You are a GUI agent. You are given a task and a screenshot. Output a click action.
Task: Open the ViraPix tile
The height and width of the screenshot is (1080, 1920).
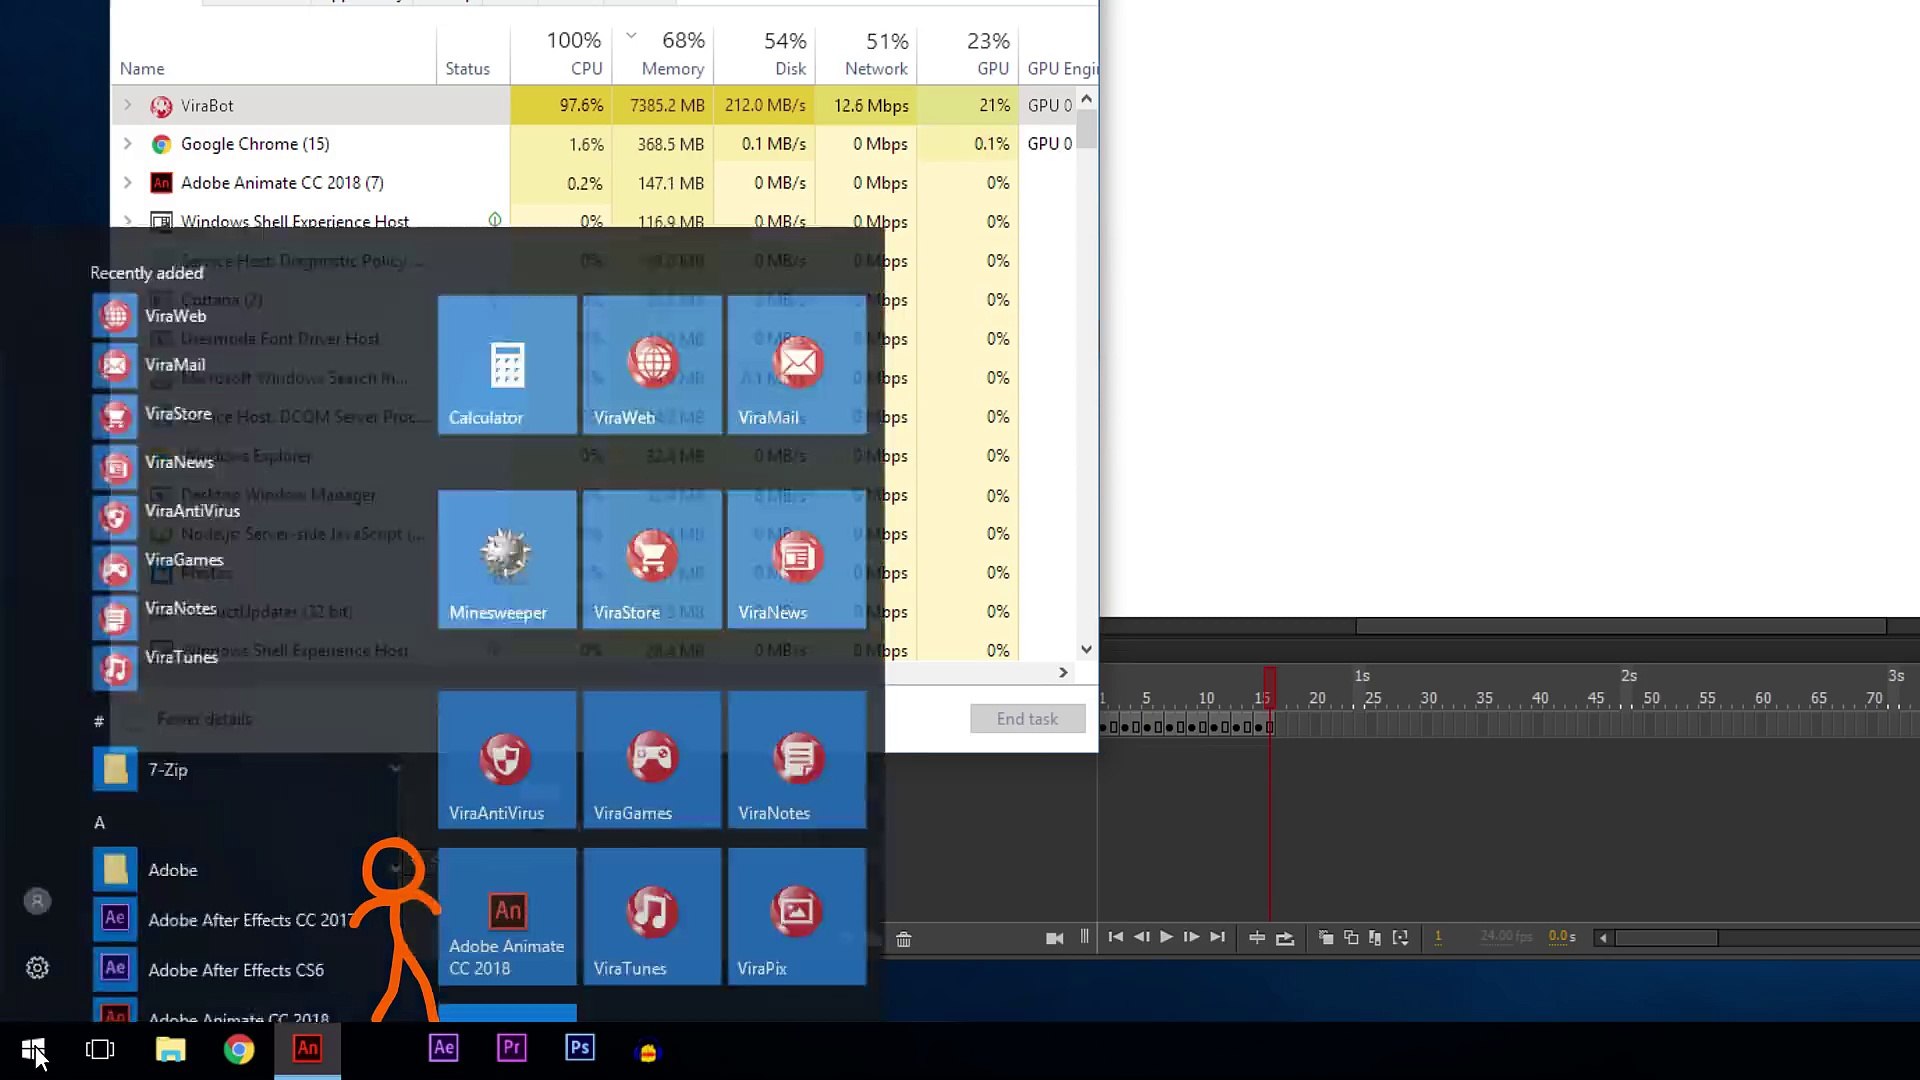(796, 916)
